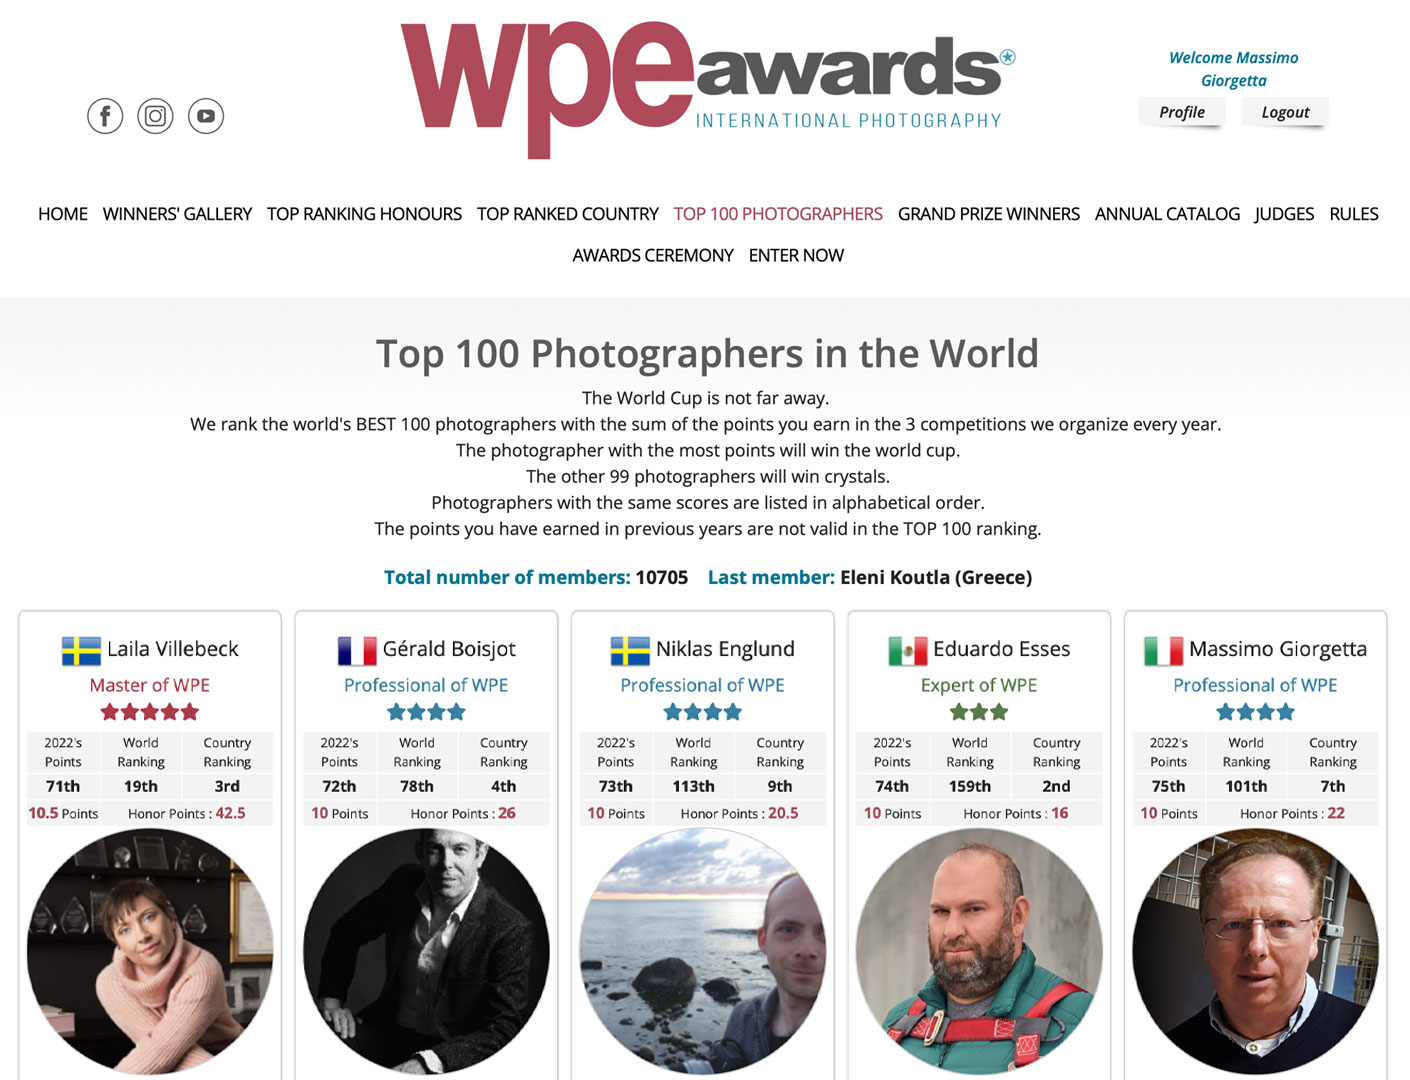Open the Facebook social icon
This screenshot has height=1080, width=1410.
coord(105,116)
